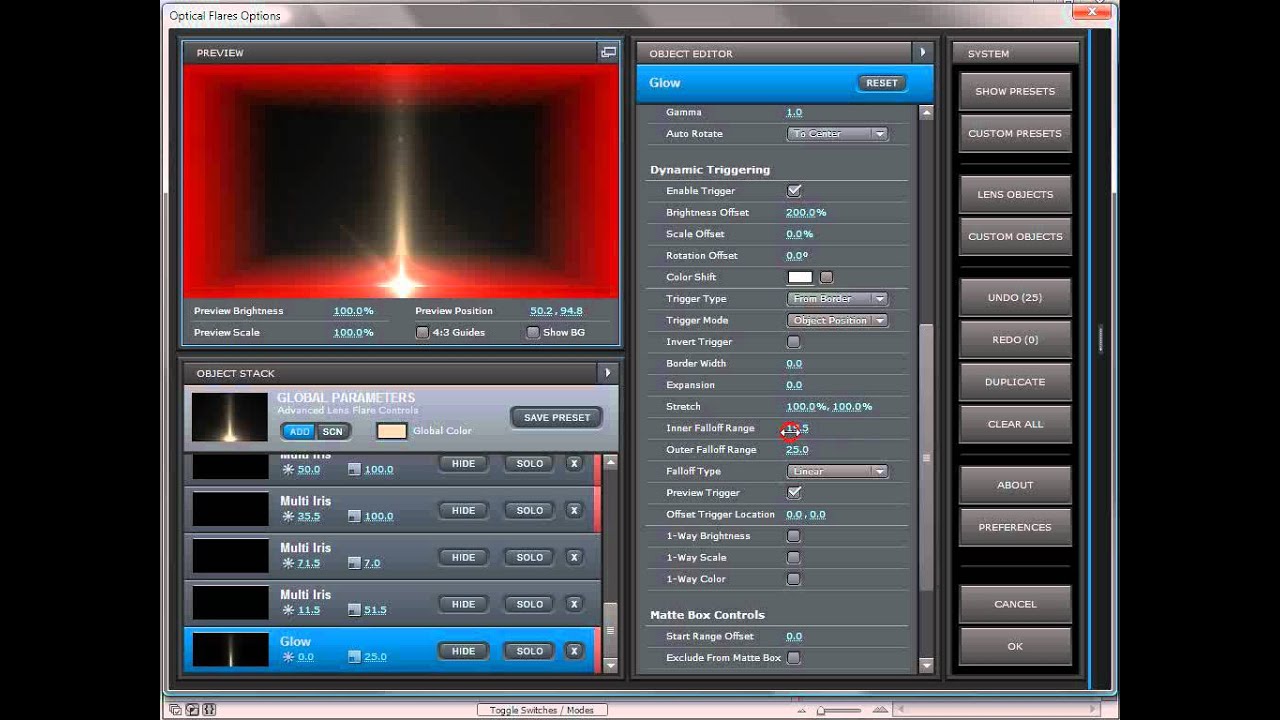Duplicate the selected object

1015,381
